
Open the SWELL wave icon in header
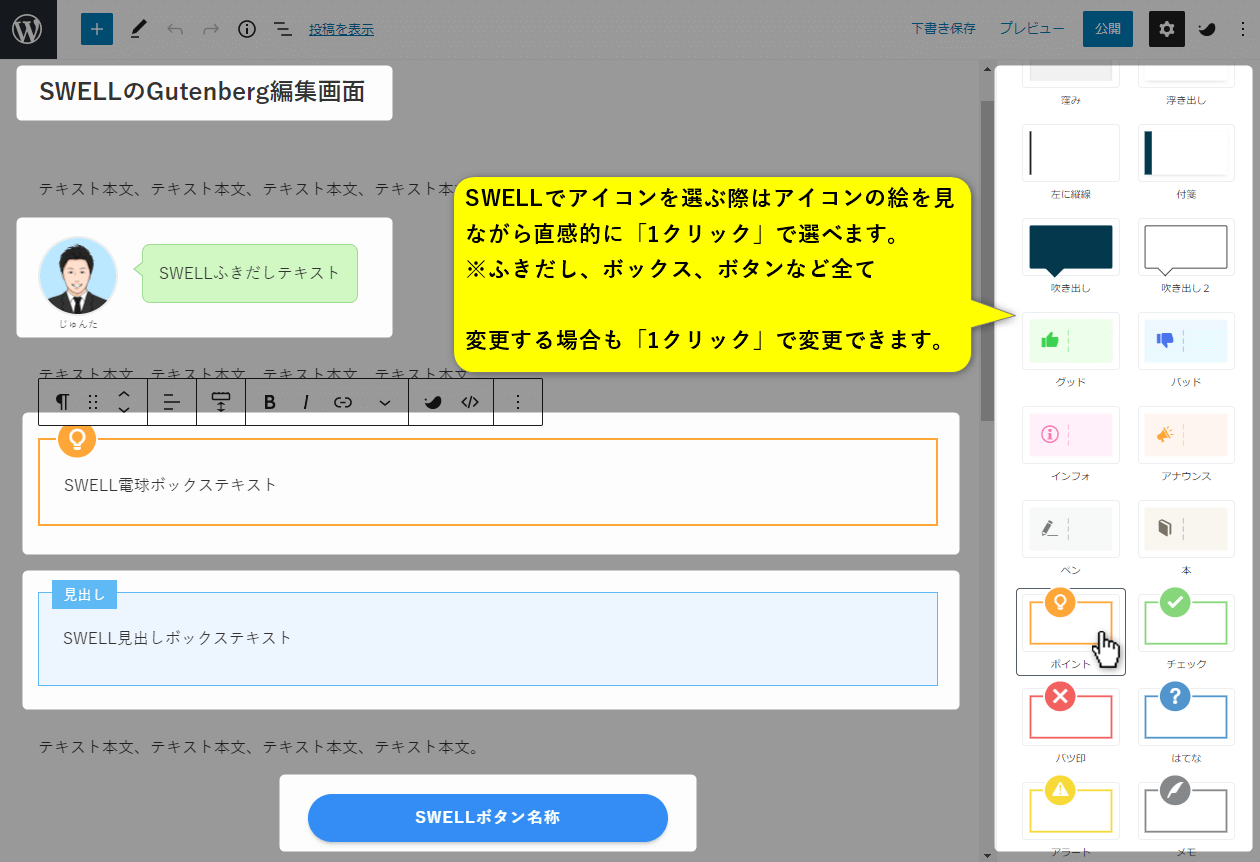(1208, 29)
